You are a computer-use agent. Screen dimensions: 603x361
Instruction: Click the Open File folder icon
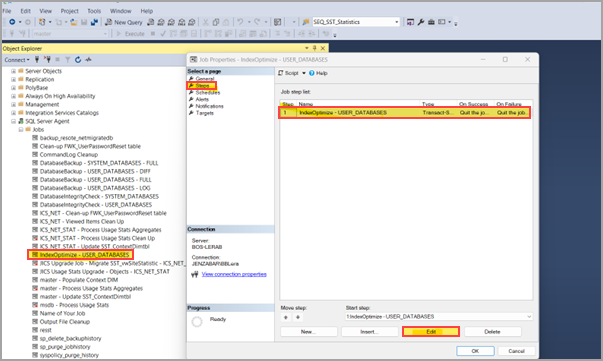coord(73,22)
